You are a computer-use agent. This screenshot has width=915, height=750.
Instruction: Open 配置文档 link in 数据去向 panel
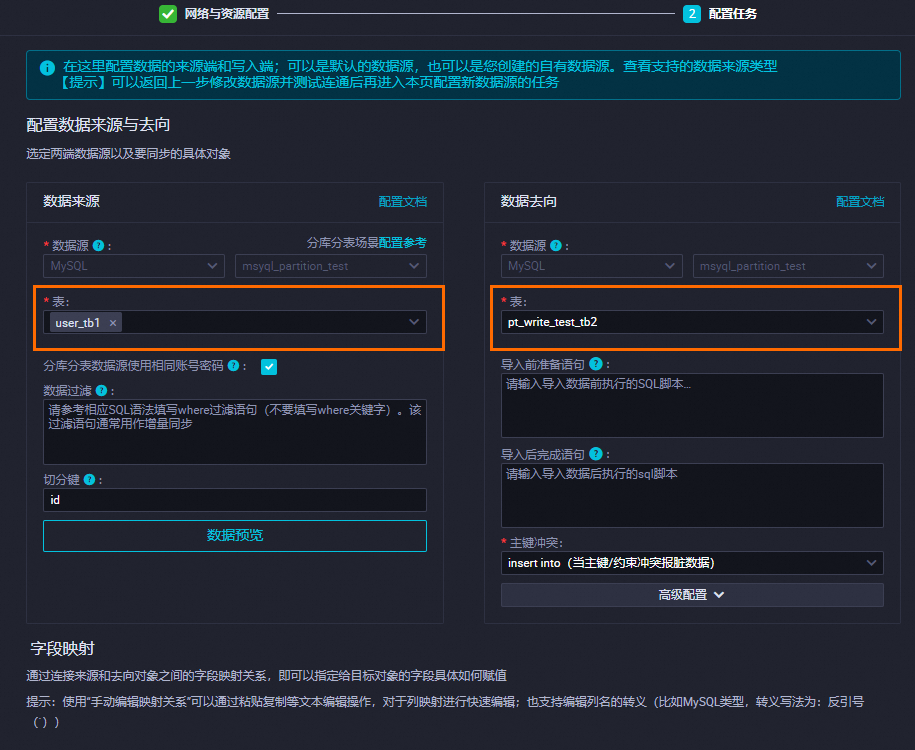click(860, 201)
